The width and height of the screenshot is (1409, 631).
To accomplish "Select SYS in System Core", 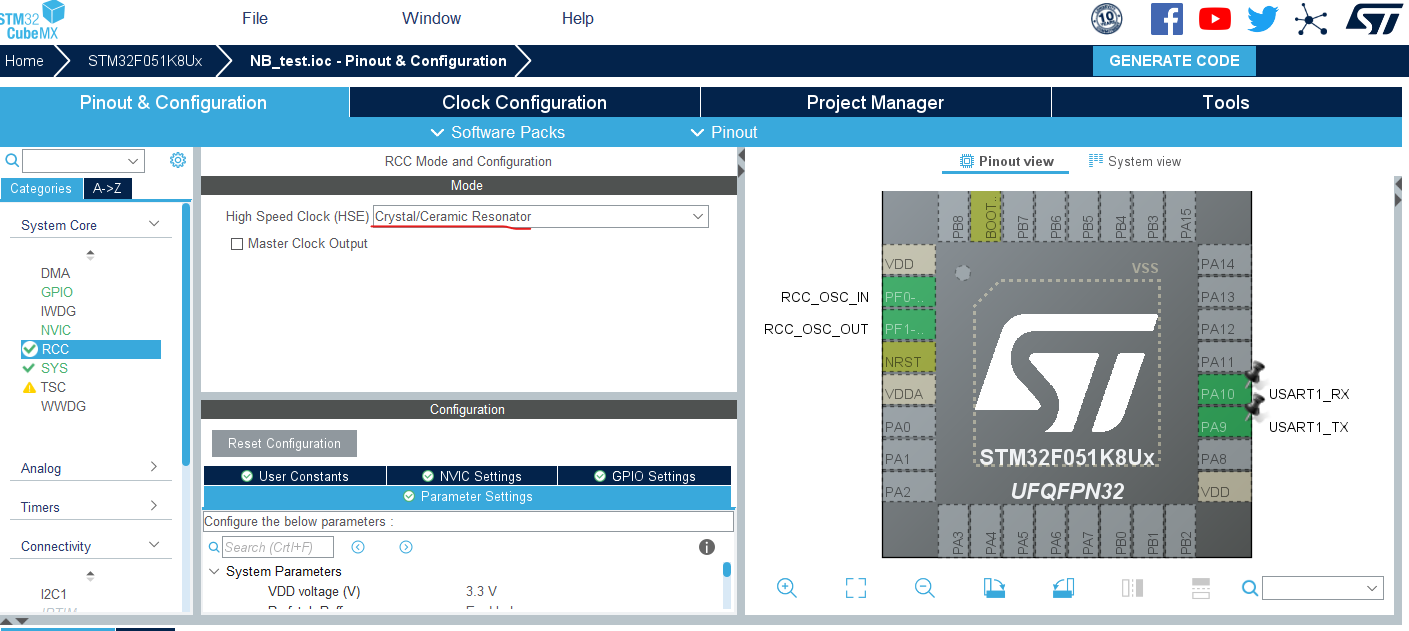I will point(54,368).
